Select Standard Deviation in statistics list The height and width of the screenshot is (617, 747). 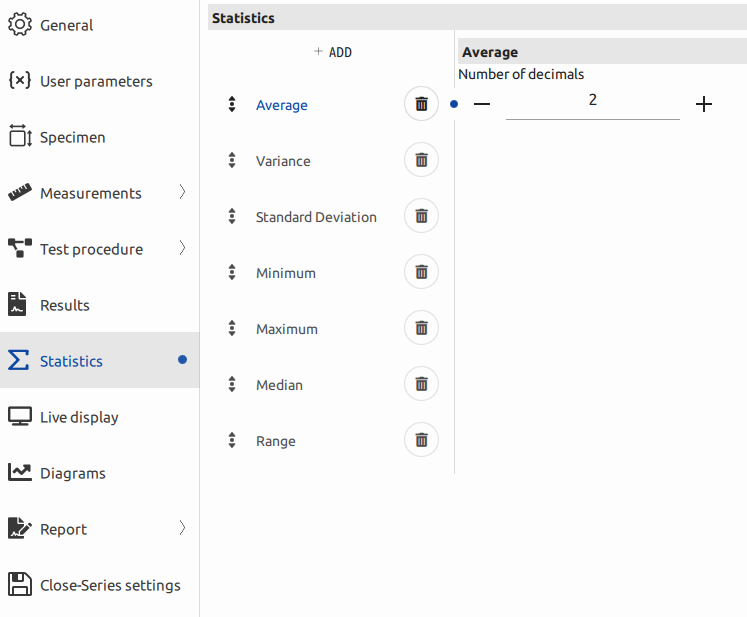[316, 217]
